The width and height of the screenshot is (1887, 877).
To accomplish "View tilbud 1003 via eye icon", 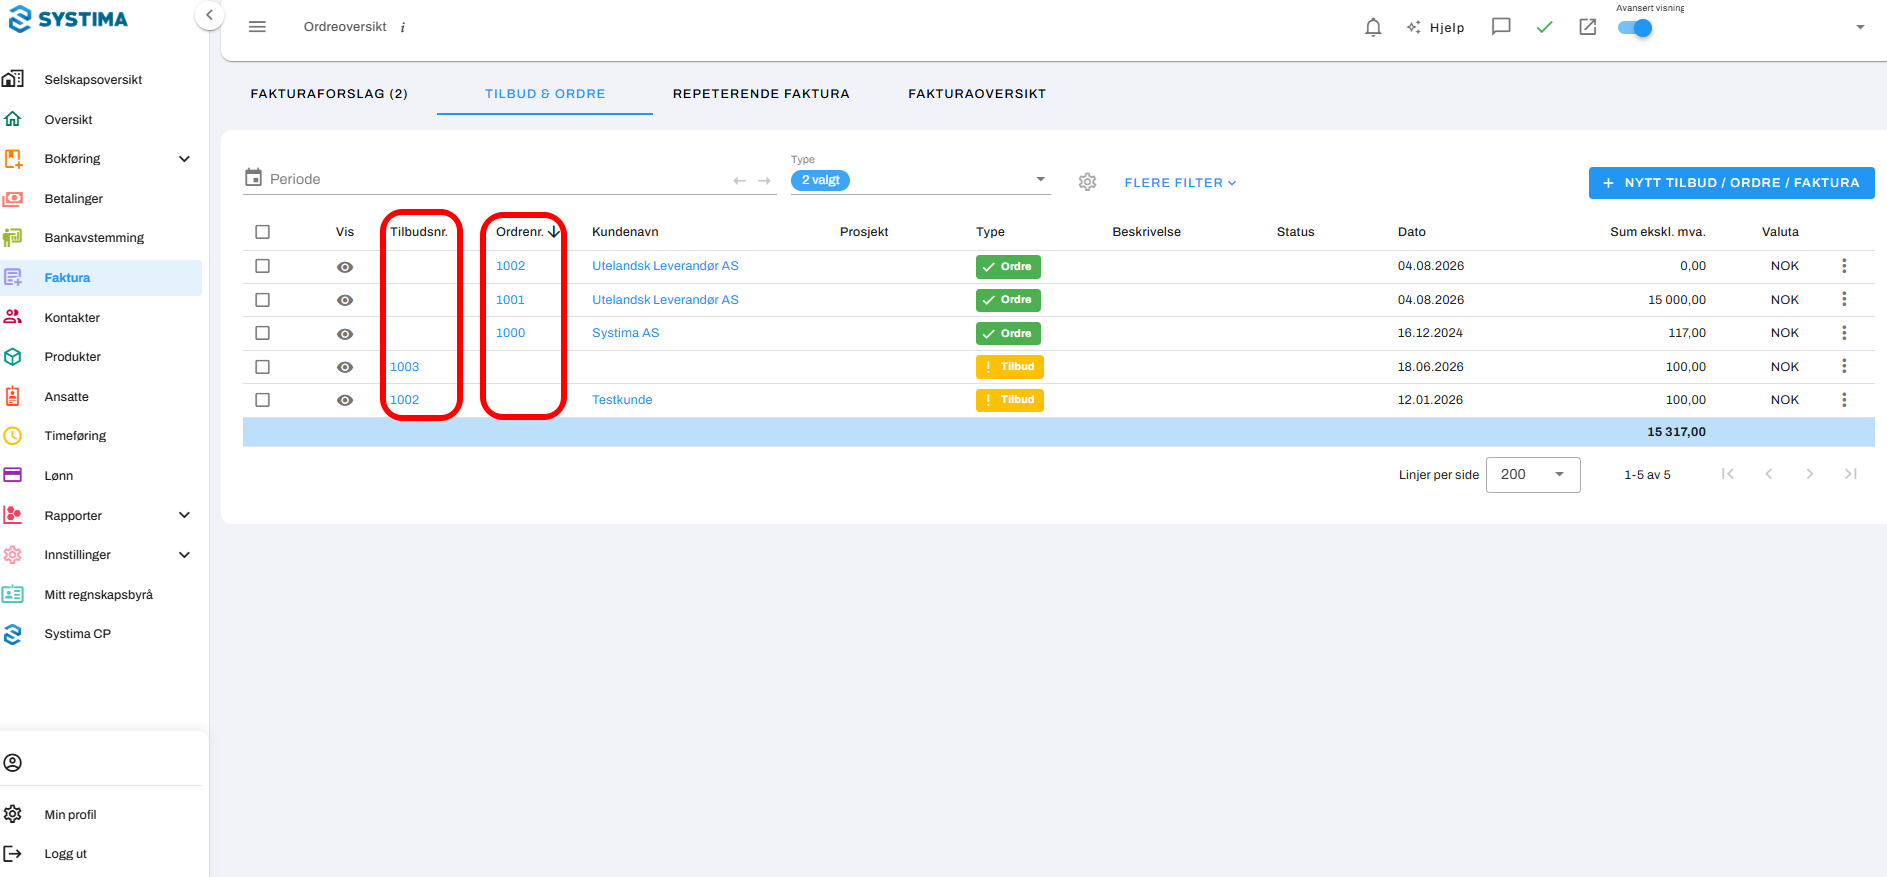I will tap(345, 367).
